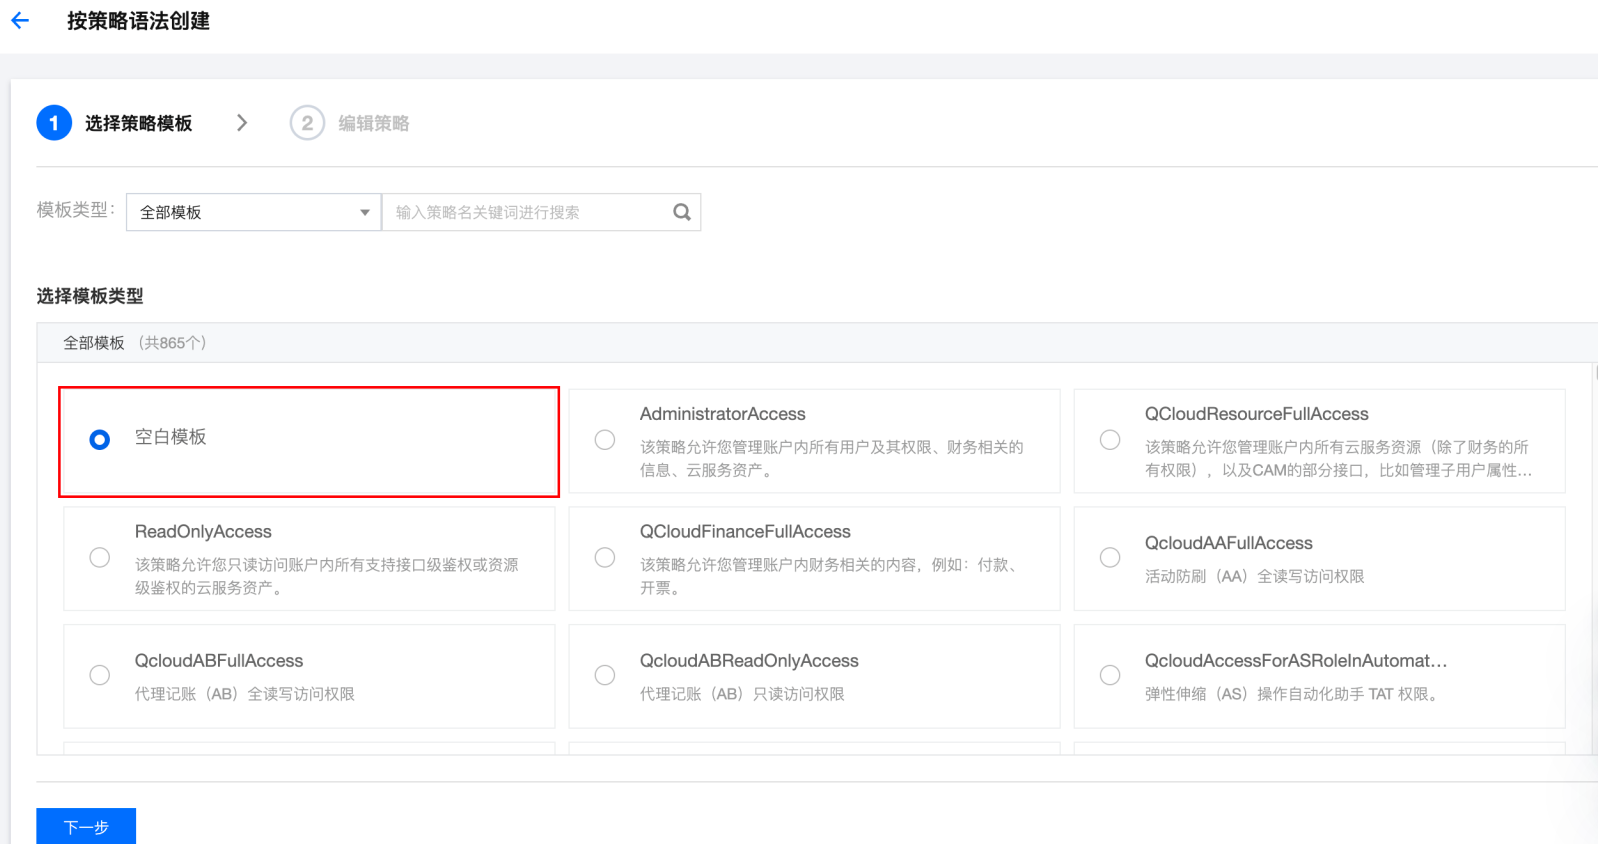Pick the QCloudFinanceFullAccess radio button

605,557
